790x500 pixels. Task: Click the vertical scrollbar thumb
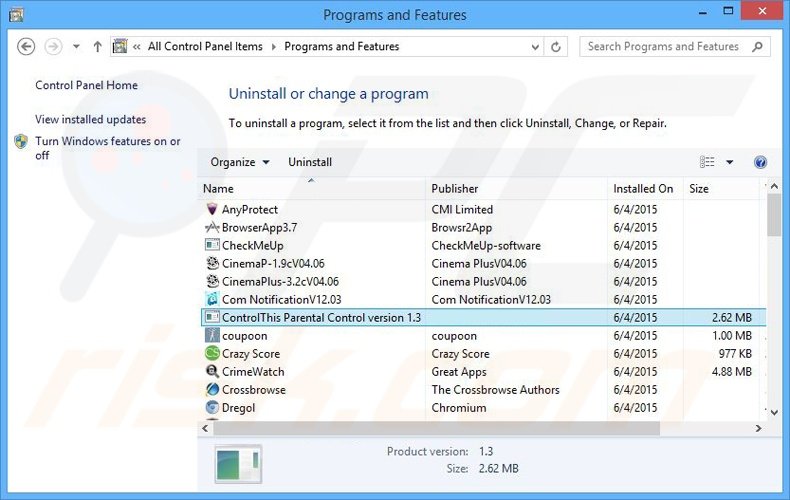[774, 215]
